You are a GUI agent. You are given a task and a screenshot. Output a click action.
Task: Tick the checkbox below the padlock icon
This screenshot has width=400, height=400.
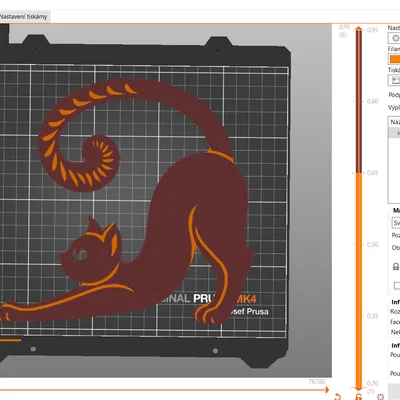(397, 285)
